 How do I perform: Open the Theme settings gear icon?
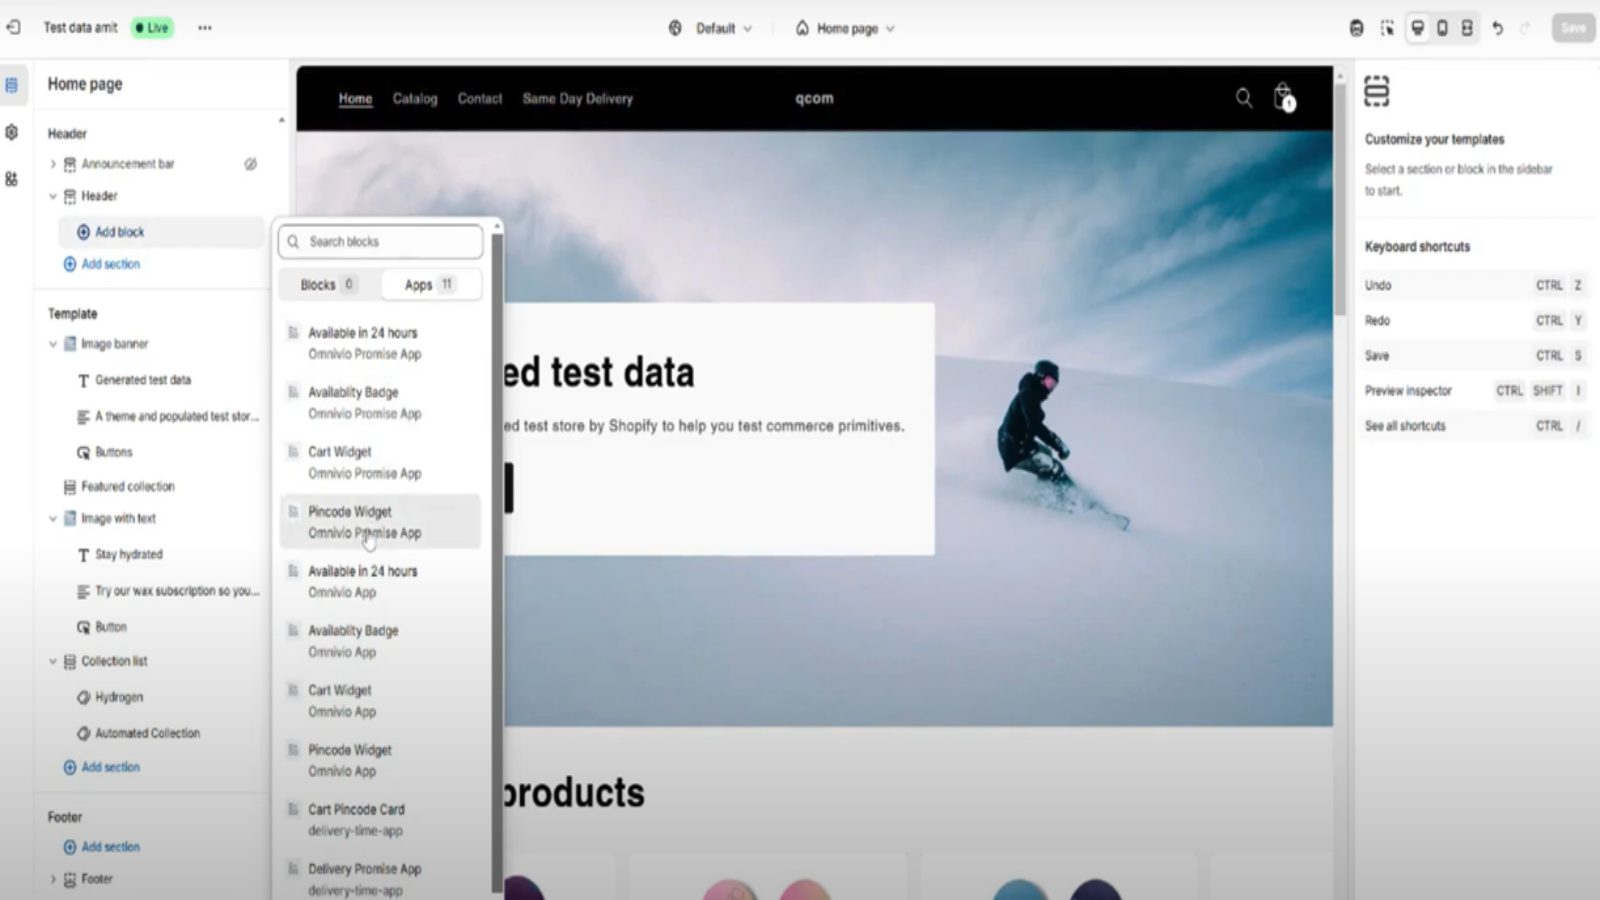point(11,132)
